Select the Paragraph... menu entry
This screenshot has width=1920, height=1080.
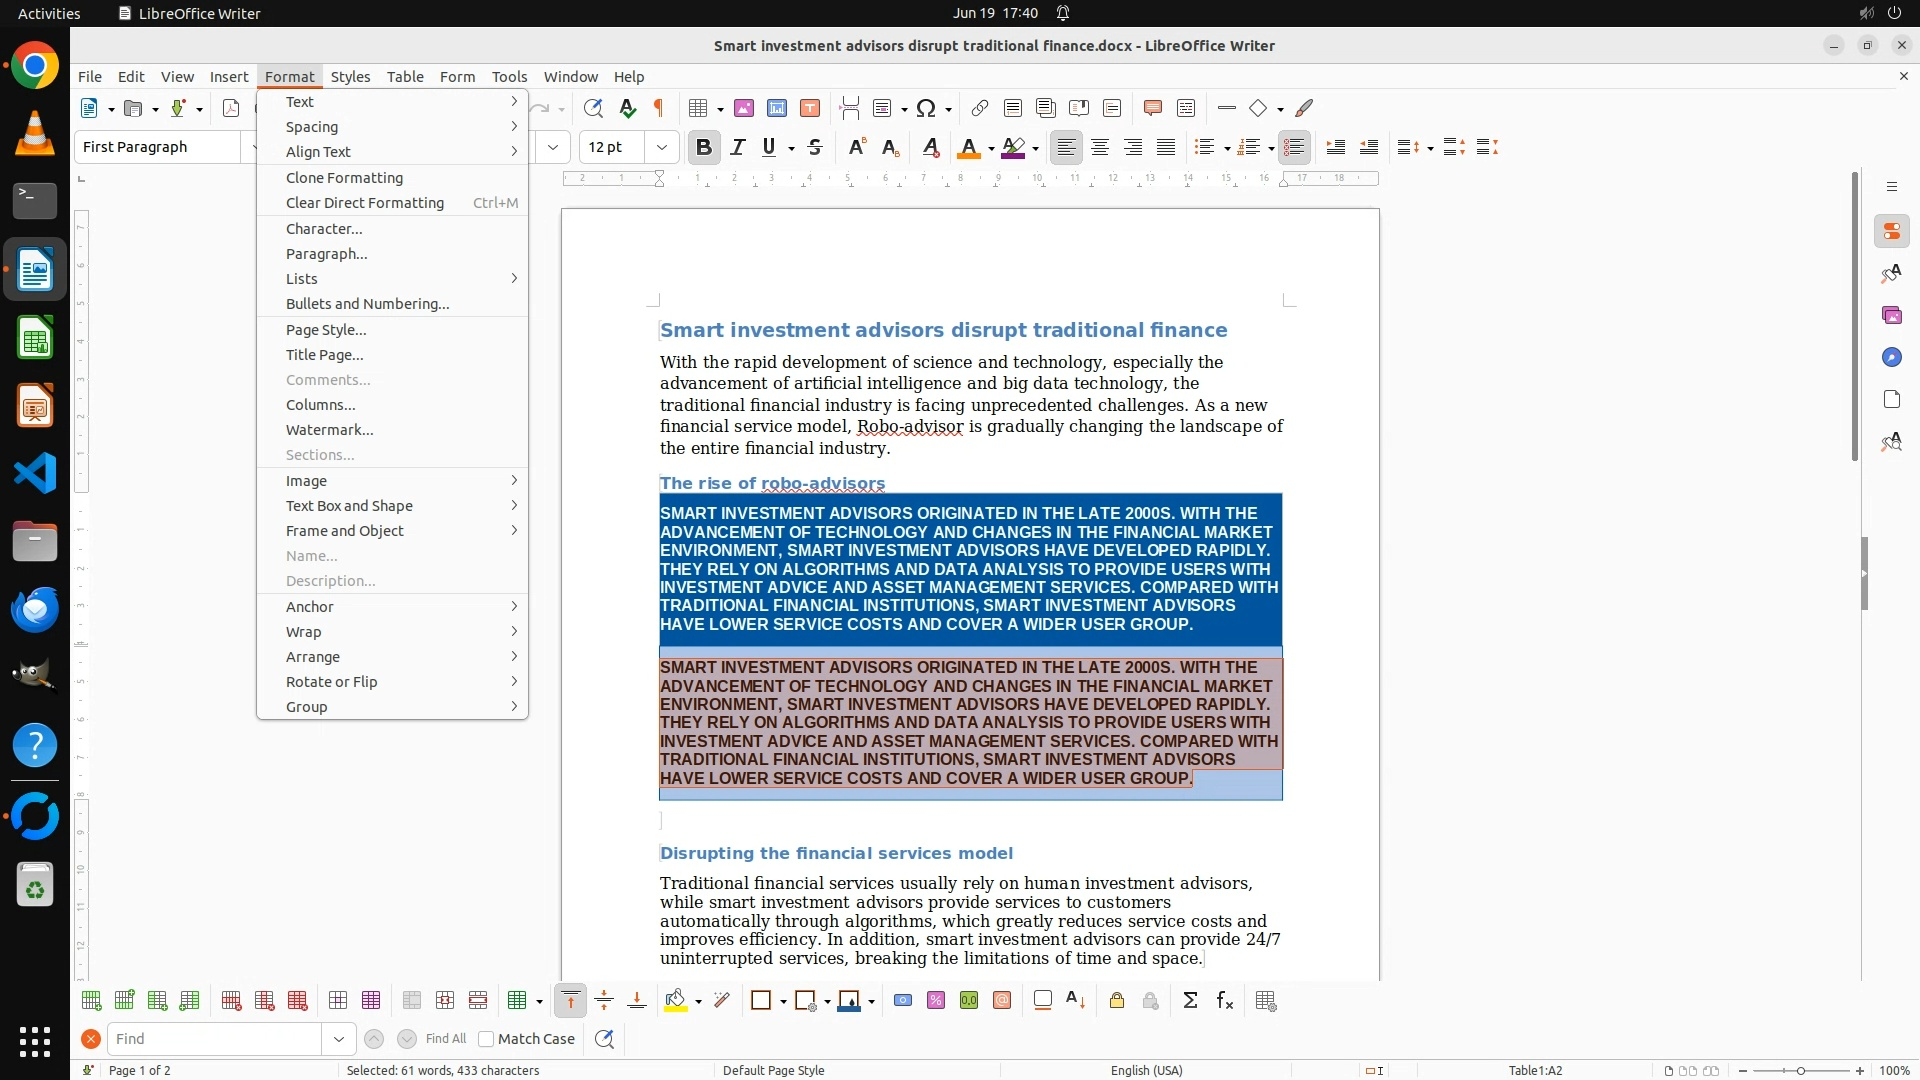tap(326, 254)
